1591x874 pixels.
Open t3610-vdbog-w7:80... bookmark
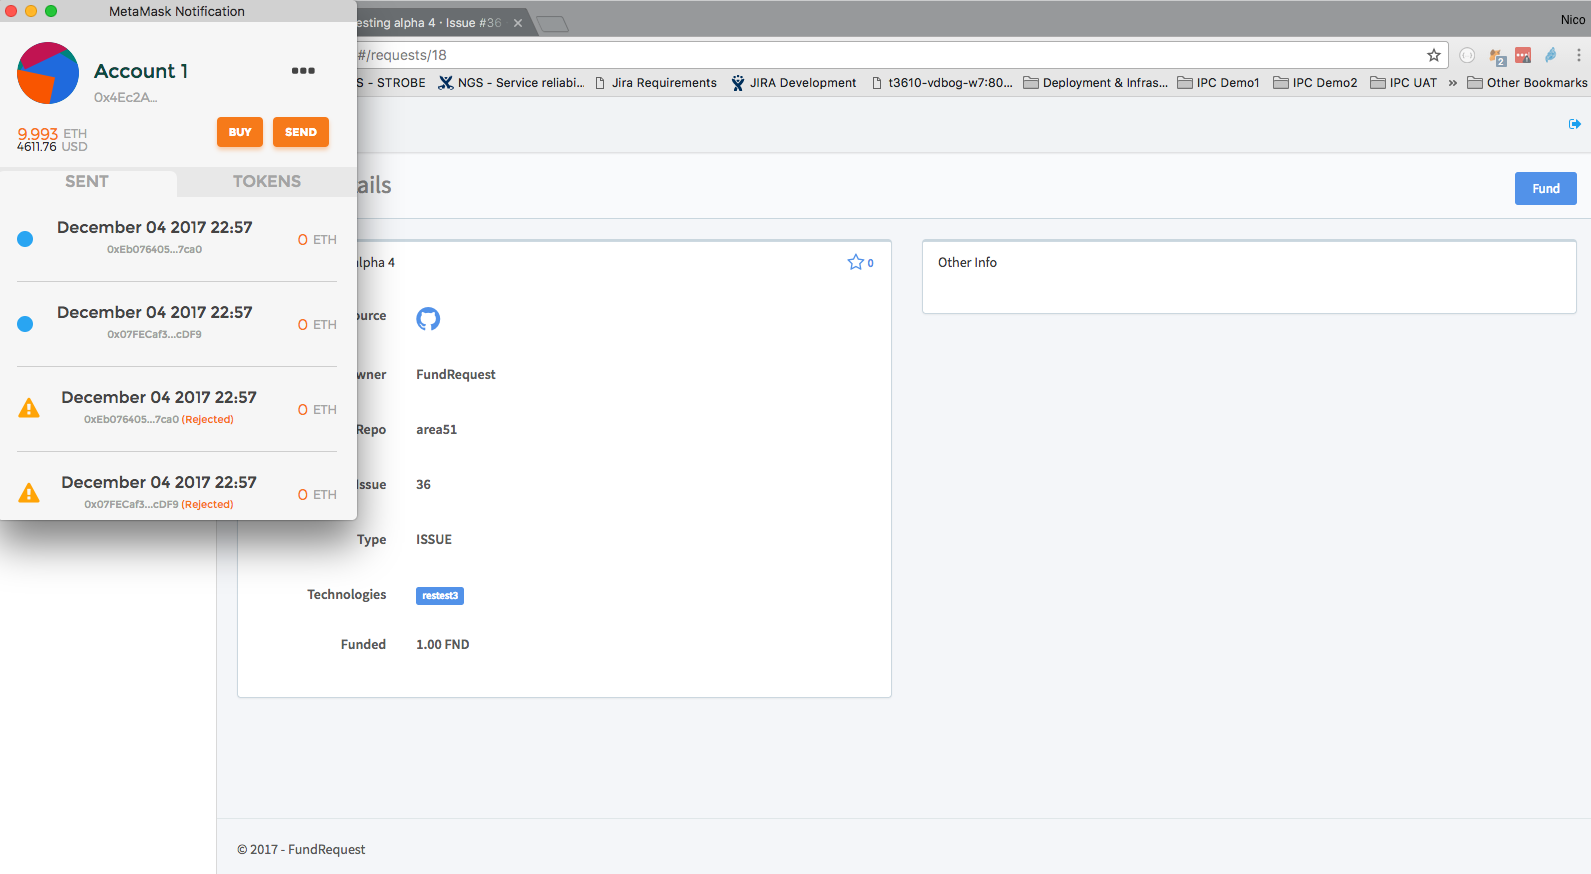(x=942, y=83)
